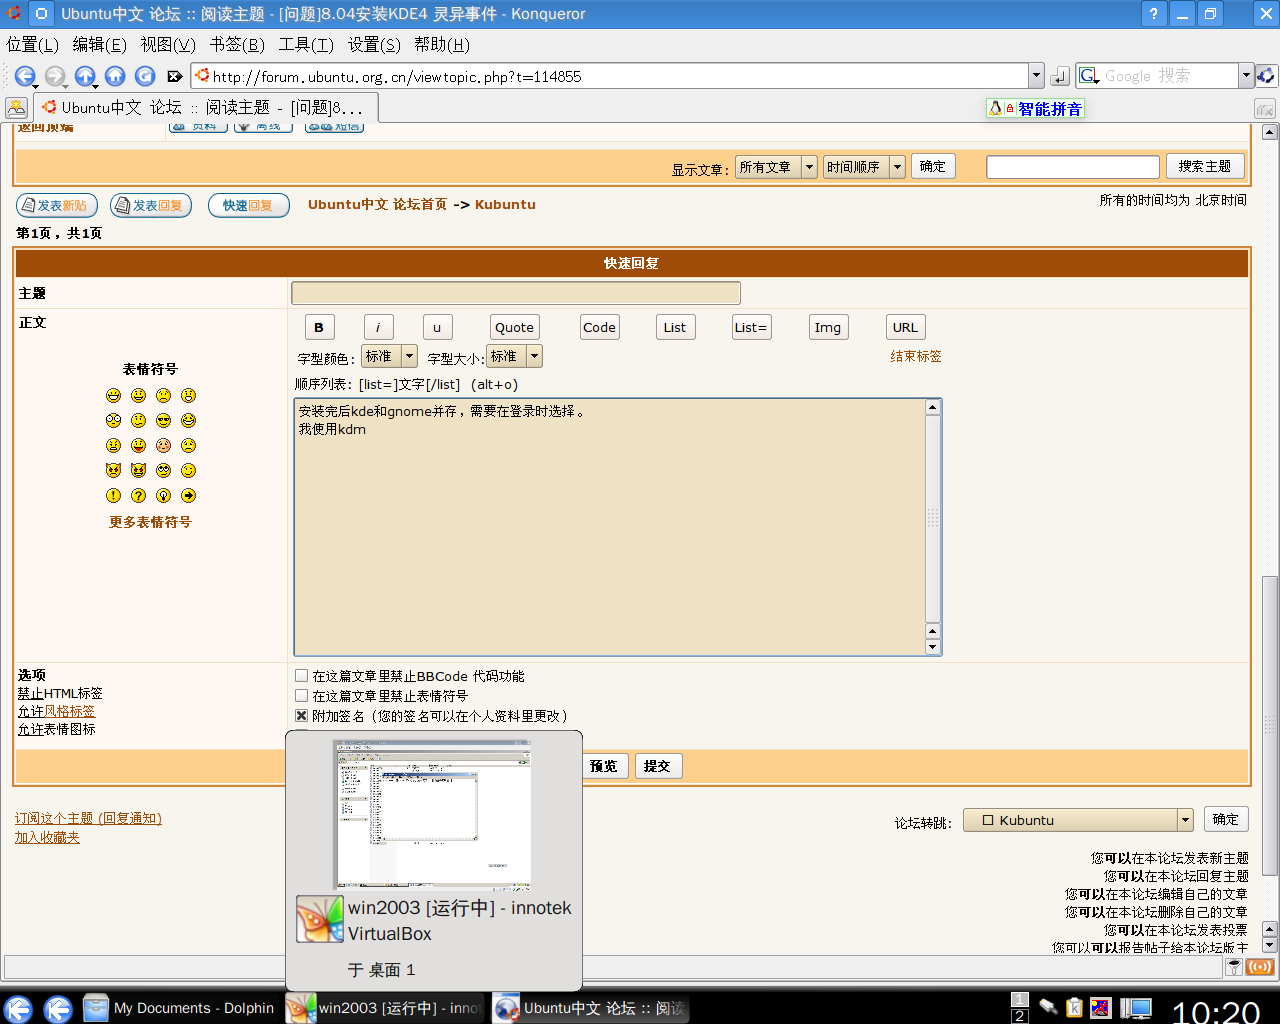Open the 所有文章 display posts dropdown
This screenshot has width=1280, height=1024.
click(776, 167)
